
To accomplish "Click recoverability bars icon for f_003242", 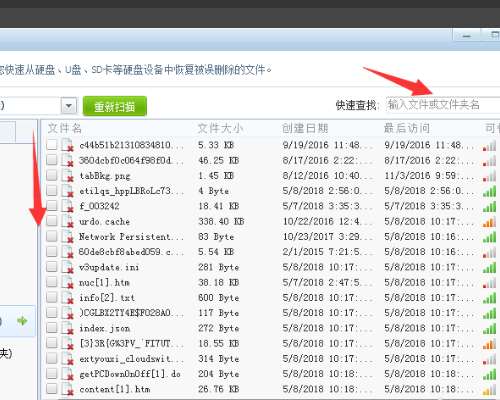I will click(489, 206).
